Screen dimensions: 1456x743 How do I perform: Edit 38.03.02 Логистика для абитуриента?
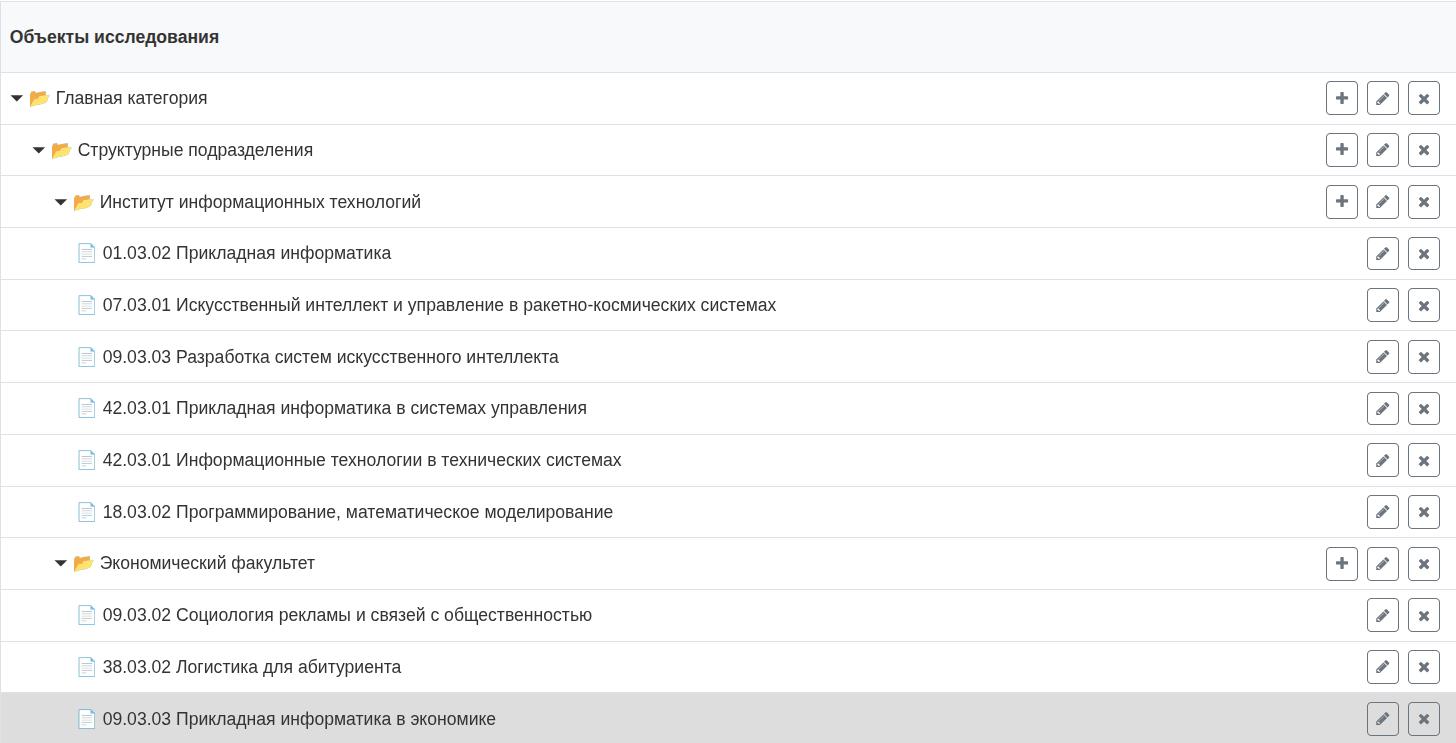point(1382,667)
